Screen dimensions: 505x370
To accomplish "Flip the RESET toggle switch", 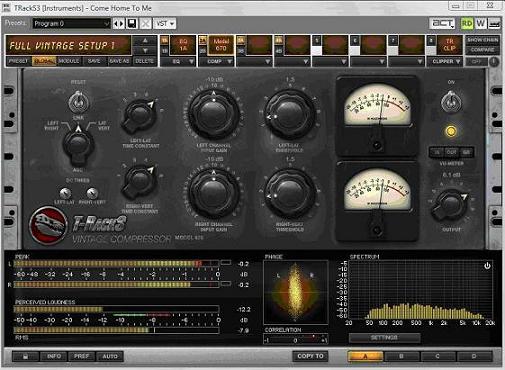I will tap(78, 102).
